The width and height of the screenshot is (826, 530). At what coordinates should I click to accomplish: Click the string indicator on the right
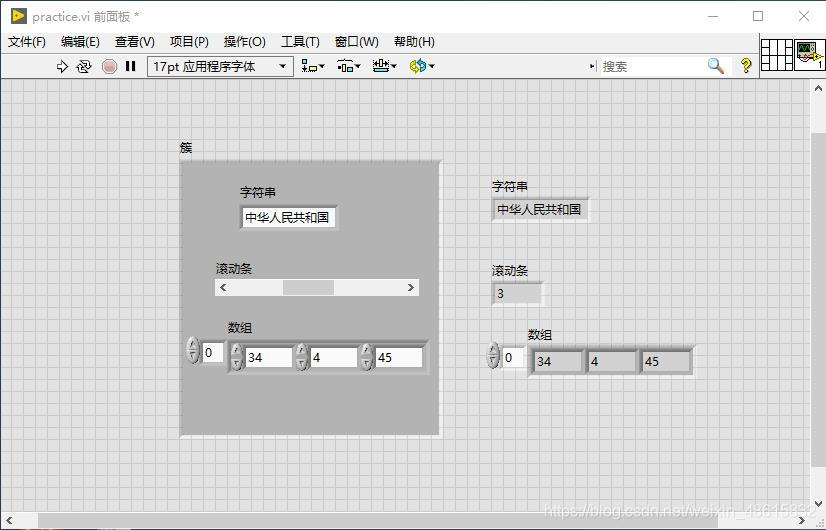pos(540,210)
